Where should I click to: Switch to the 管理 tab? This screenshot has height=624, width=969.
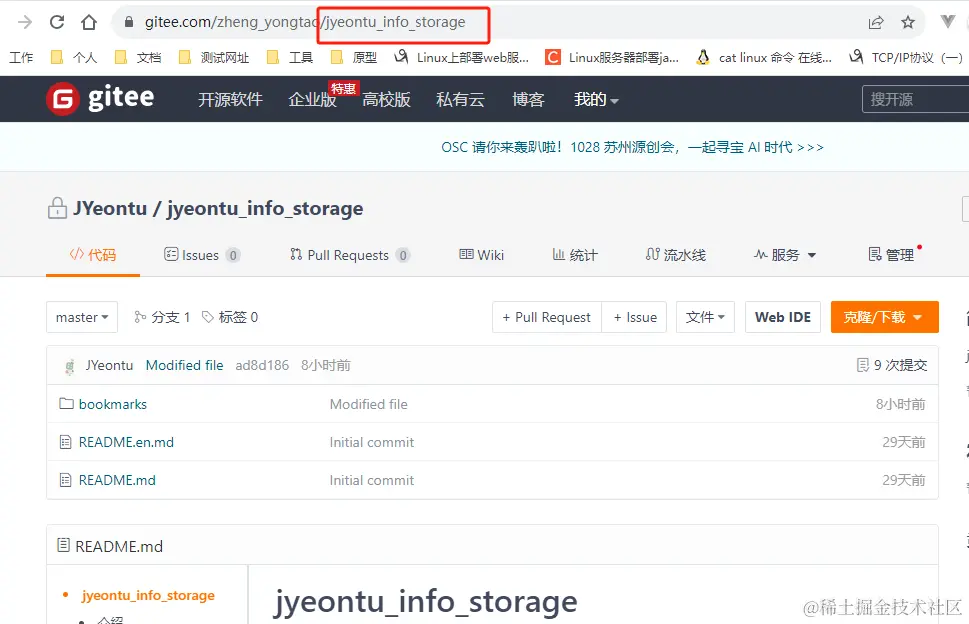(x=891, y=255)
